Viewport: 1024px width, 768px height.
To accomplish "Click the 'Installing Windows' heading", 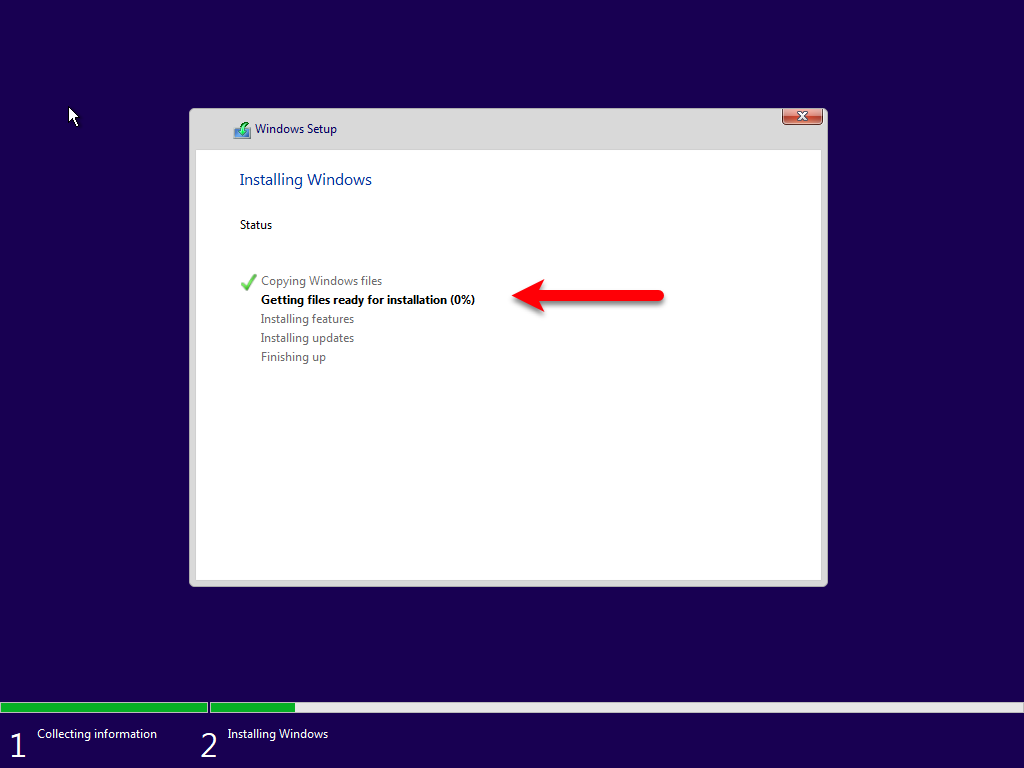I will pos(305,180).
